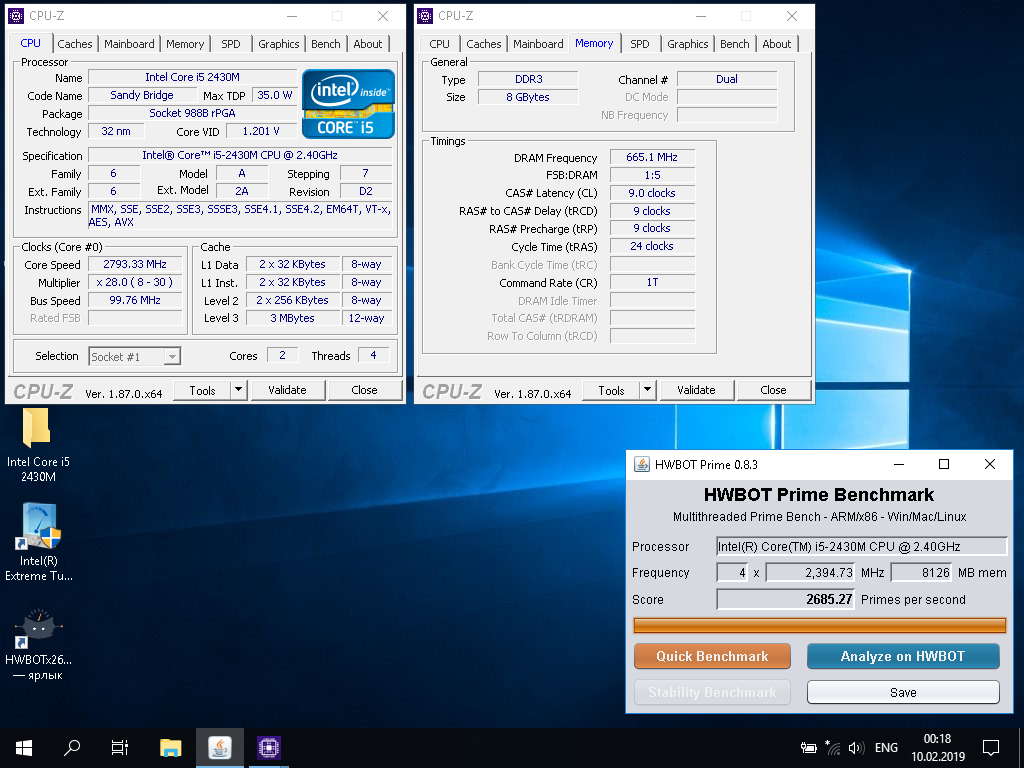Screen dimensions: 1024x768
Task: Switch to the CPU-Z taskbar app
Action: [268, 748]
